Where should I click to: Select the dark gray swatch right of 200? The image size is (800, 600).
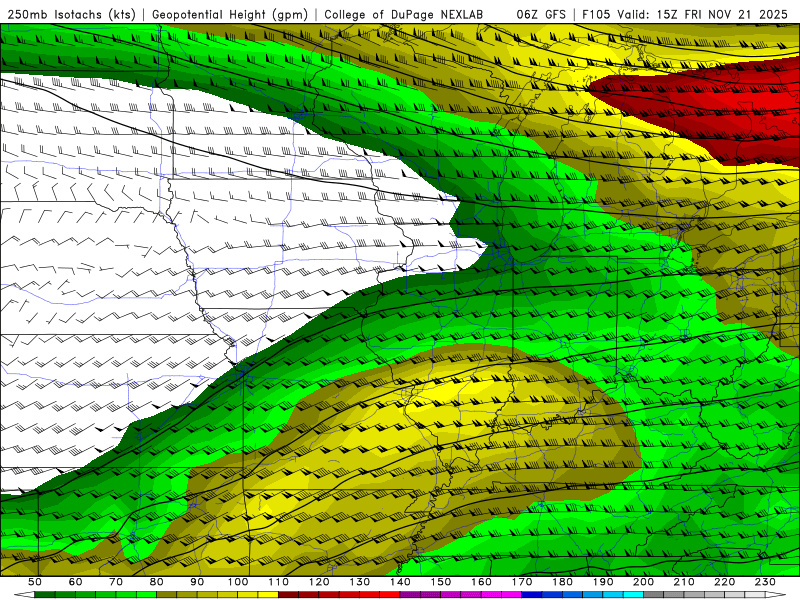[x=654, y=595]
